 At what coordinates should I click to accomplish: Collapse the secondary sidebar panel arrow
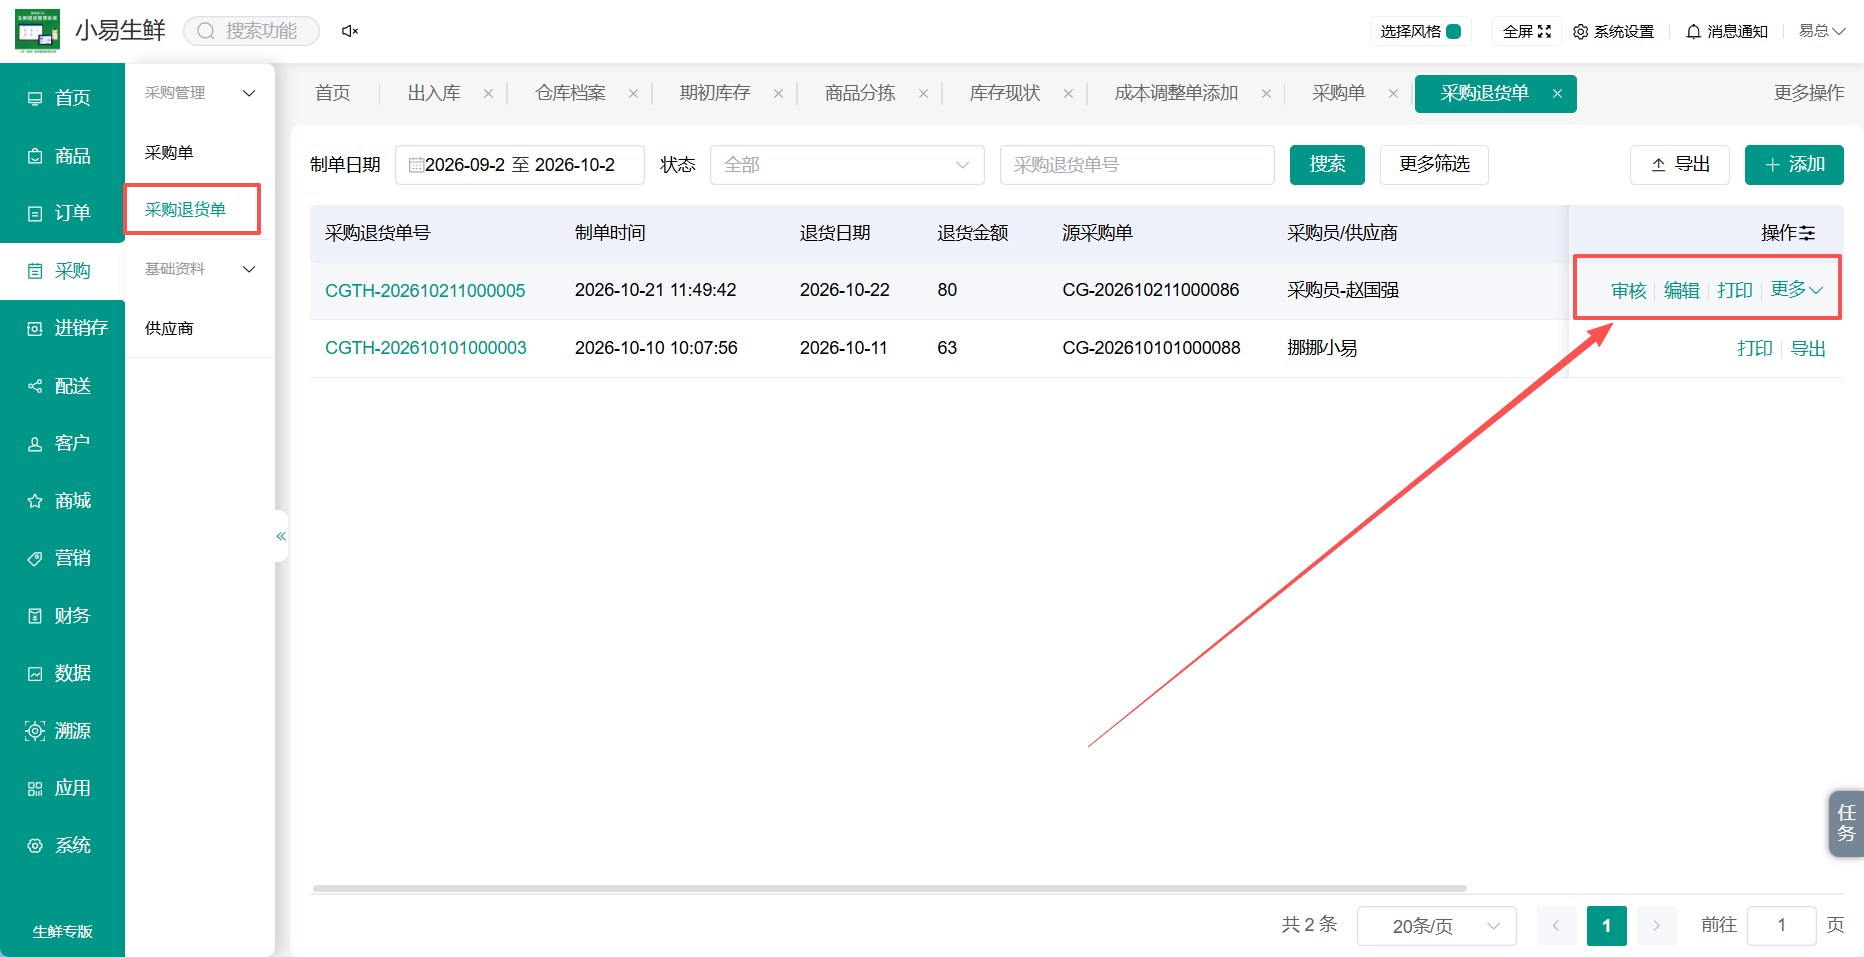coord(281,536)
